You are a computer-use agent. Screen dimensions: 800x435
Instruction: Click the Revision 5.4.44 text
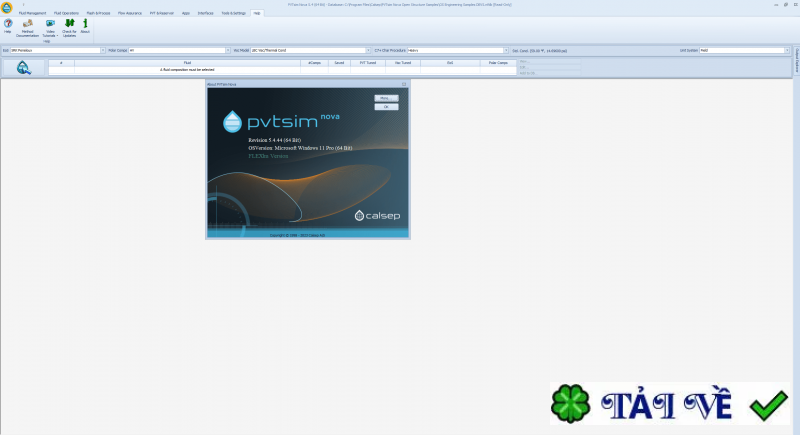coord(274,140)
